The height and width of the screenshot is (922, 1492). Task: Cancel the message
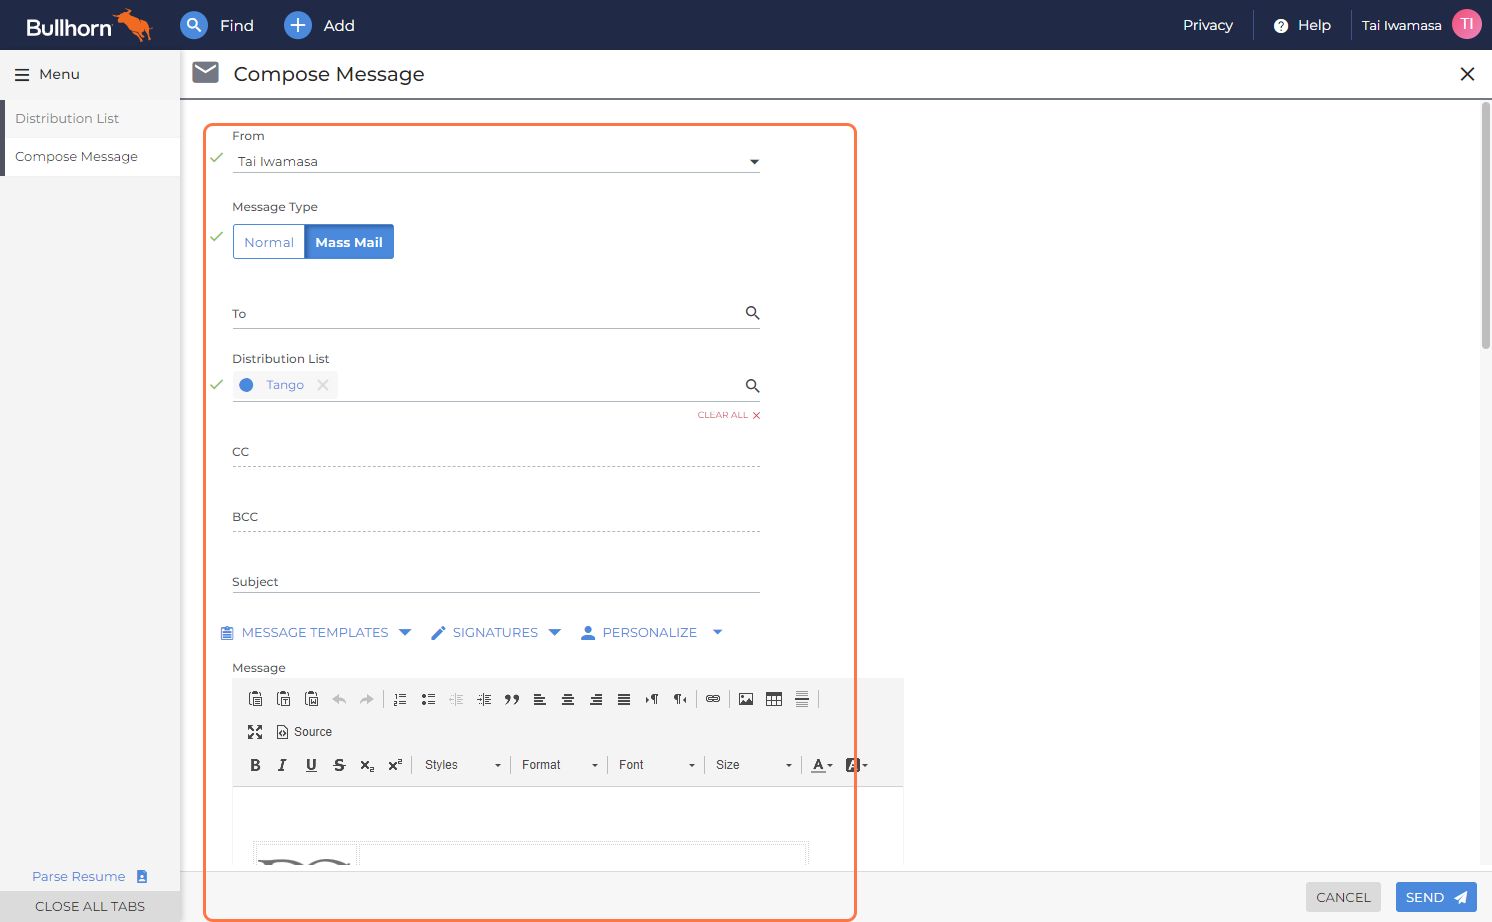[x=1343, y=897]
